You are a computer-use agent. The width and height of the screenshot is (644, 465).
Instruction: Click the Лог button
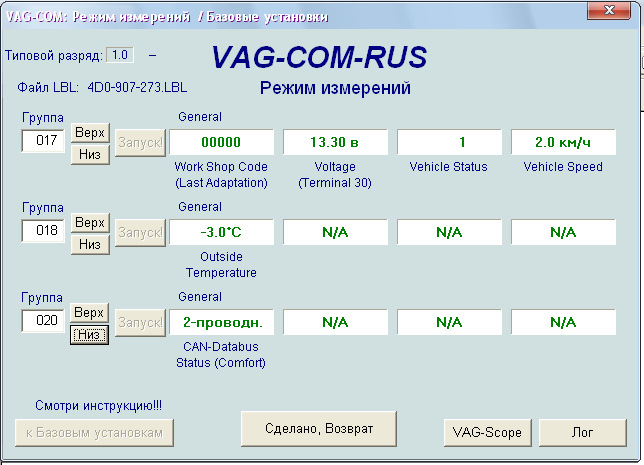582,433
